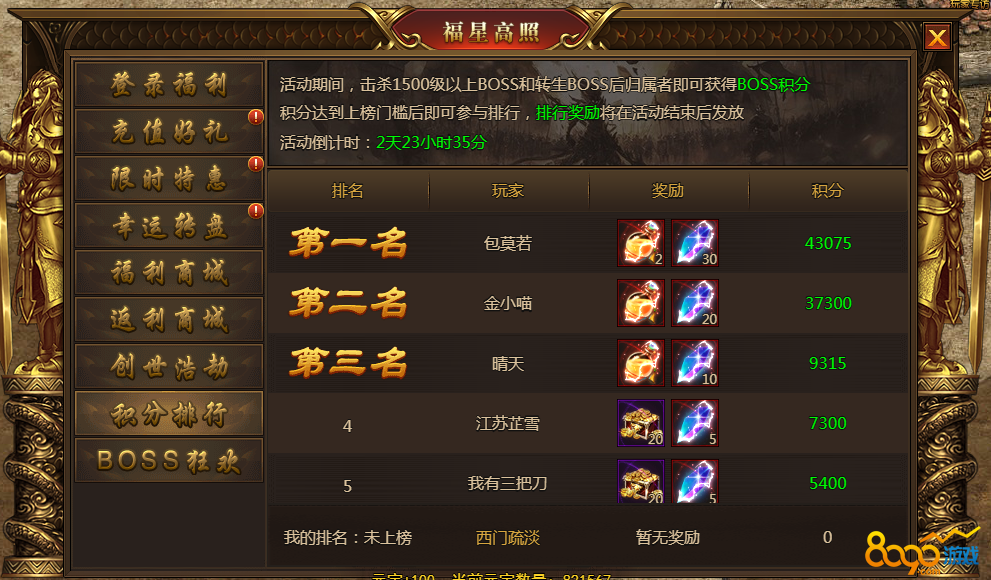Image resolution: width=991 pixels, height=580 pixels.
Task: Open the 幸运转盘 tab
Action: (169, 226)
